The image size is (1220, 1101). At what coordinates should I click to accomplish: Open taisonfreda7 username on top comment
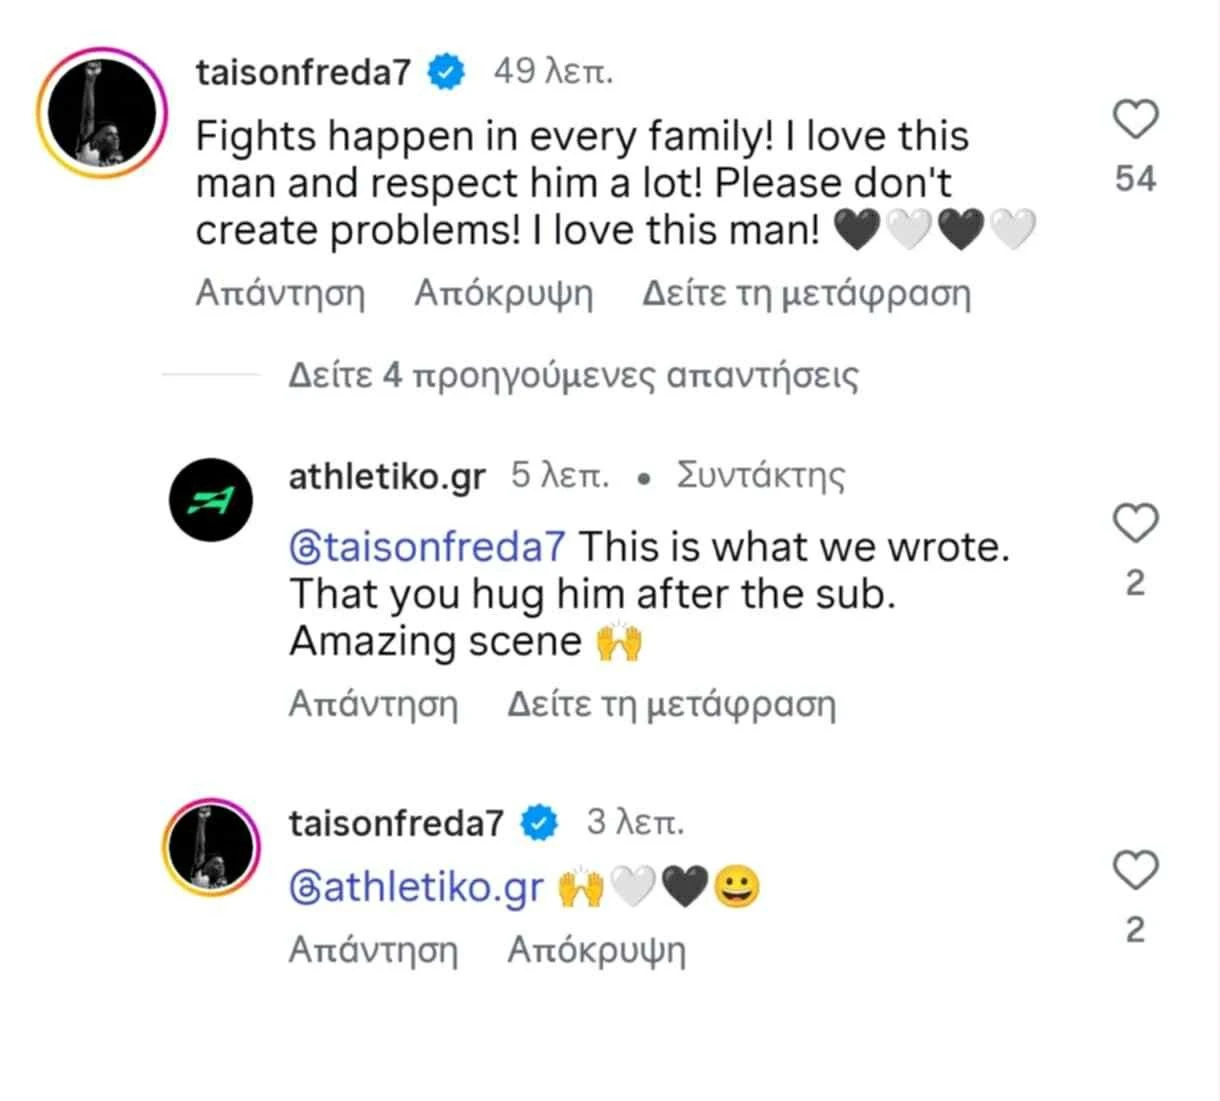pos(303,73)
